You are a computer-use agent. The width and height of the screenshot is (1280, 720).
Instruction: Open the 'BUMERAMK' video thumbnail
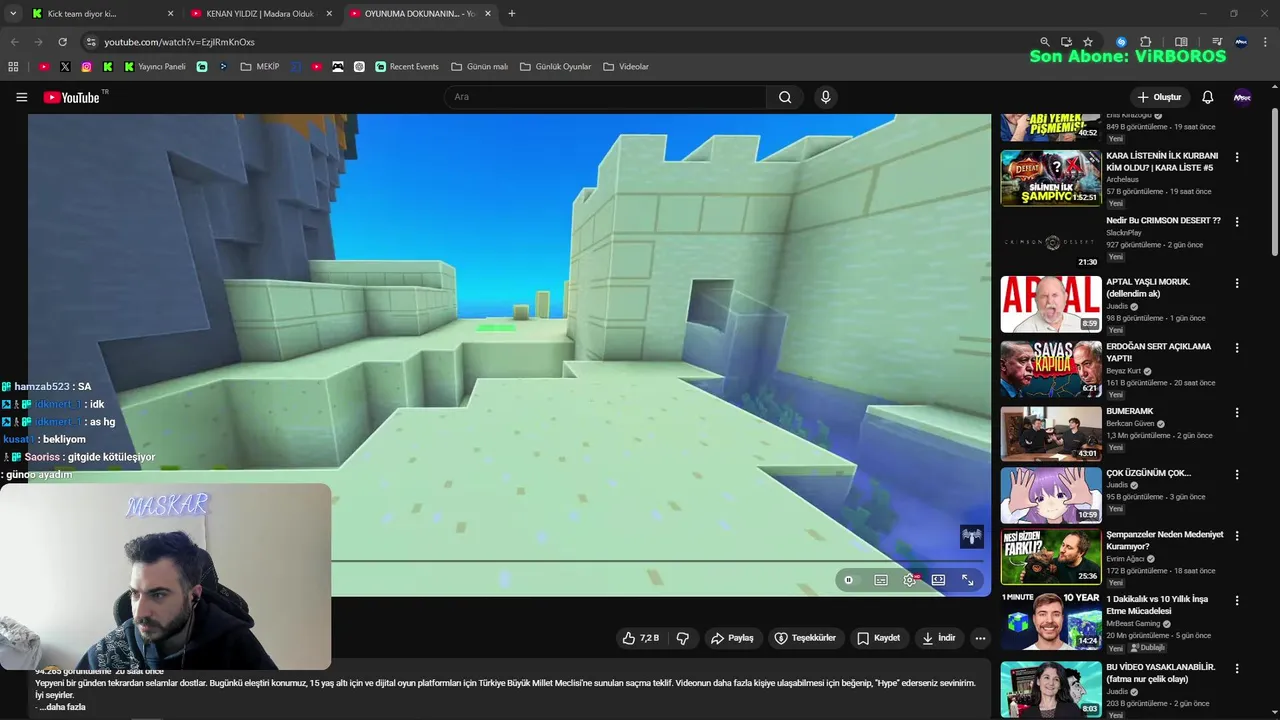pyautogui.click(x=1051, y=433)
